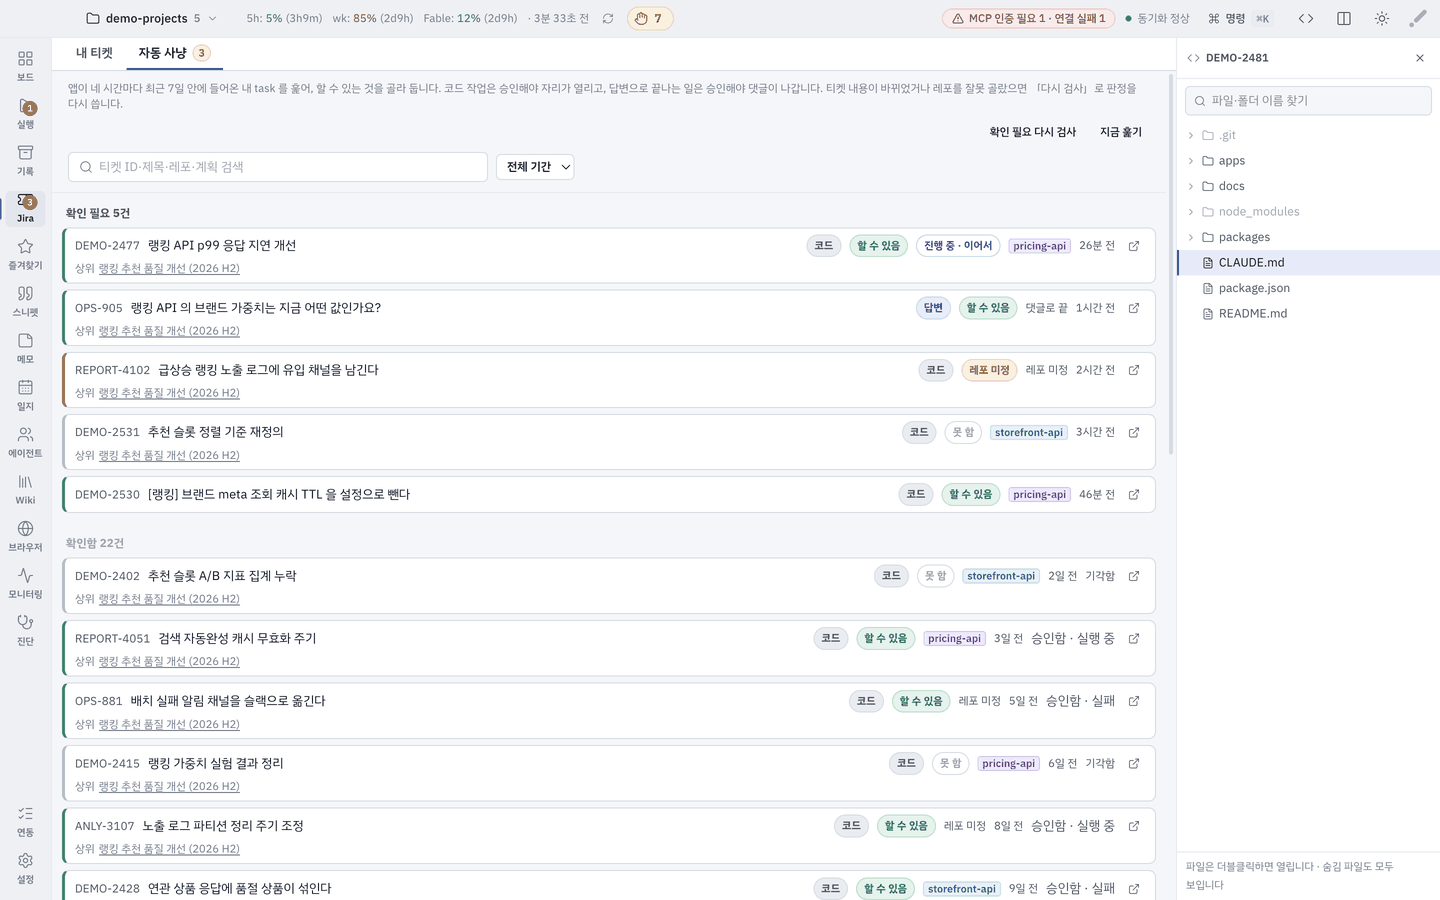Toggle the split panel layout icon

pyautogui.click(x=1344, y=18)
